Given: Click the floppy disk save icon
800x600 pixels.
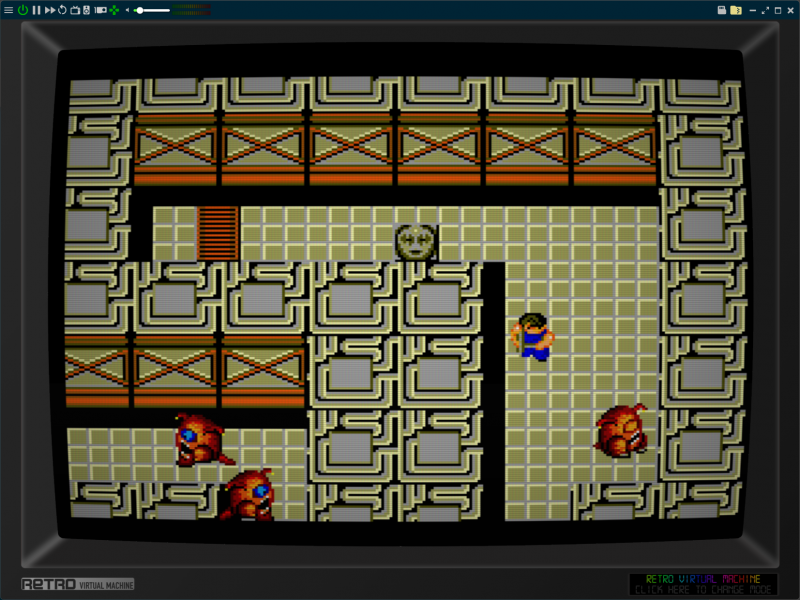Looking at the screenshot, I should tap(721, 10).
